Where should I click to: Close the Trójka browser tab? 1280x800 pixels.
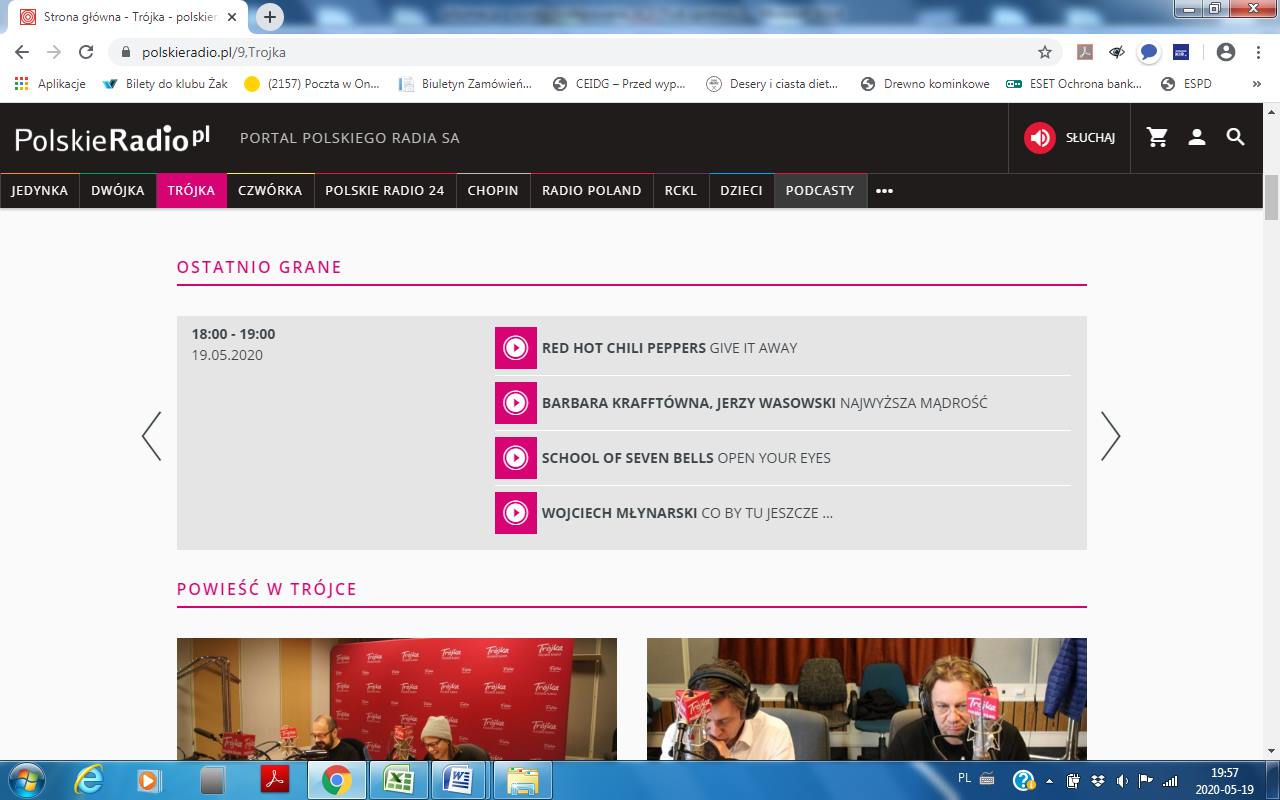(x=232, y=17)
